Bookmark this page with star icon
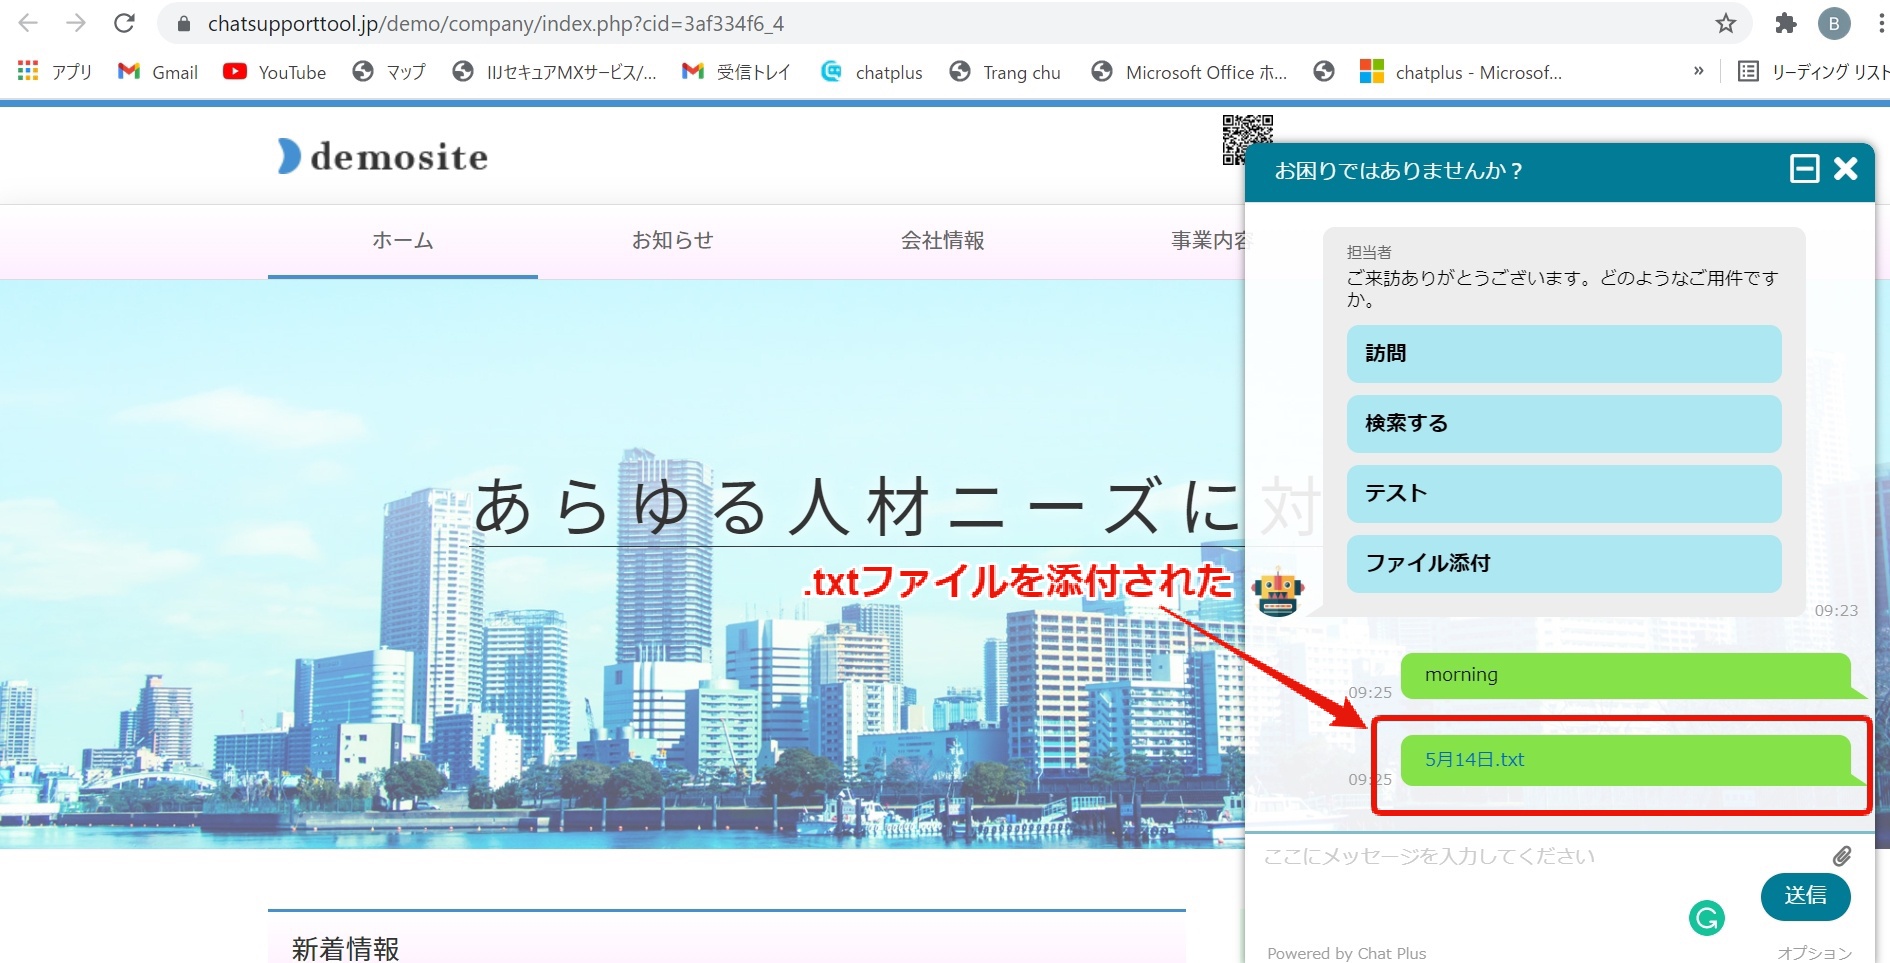 click(1725, 24)
